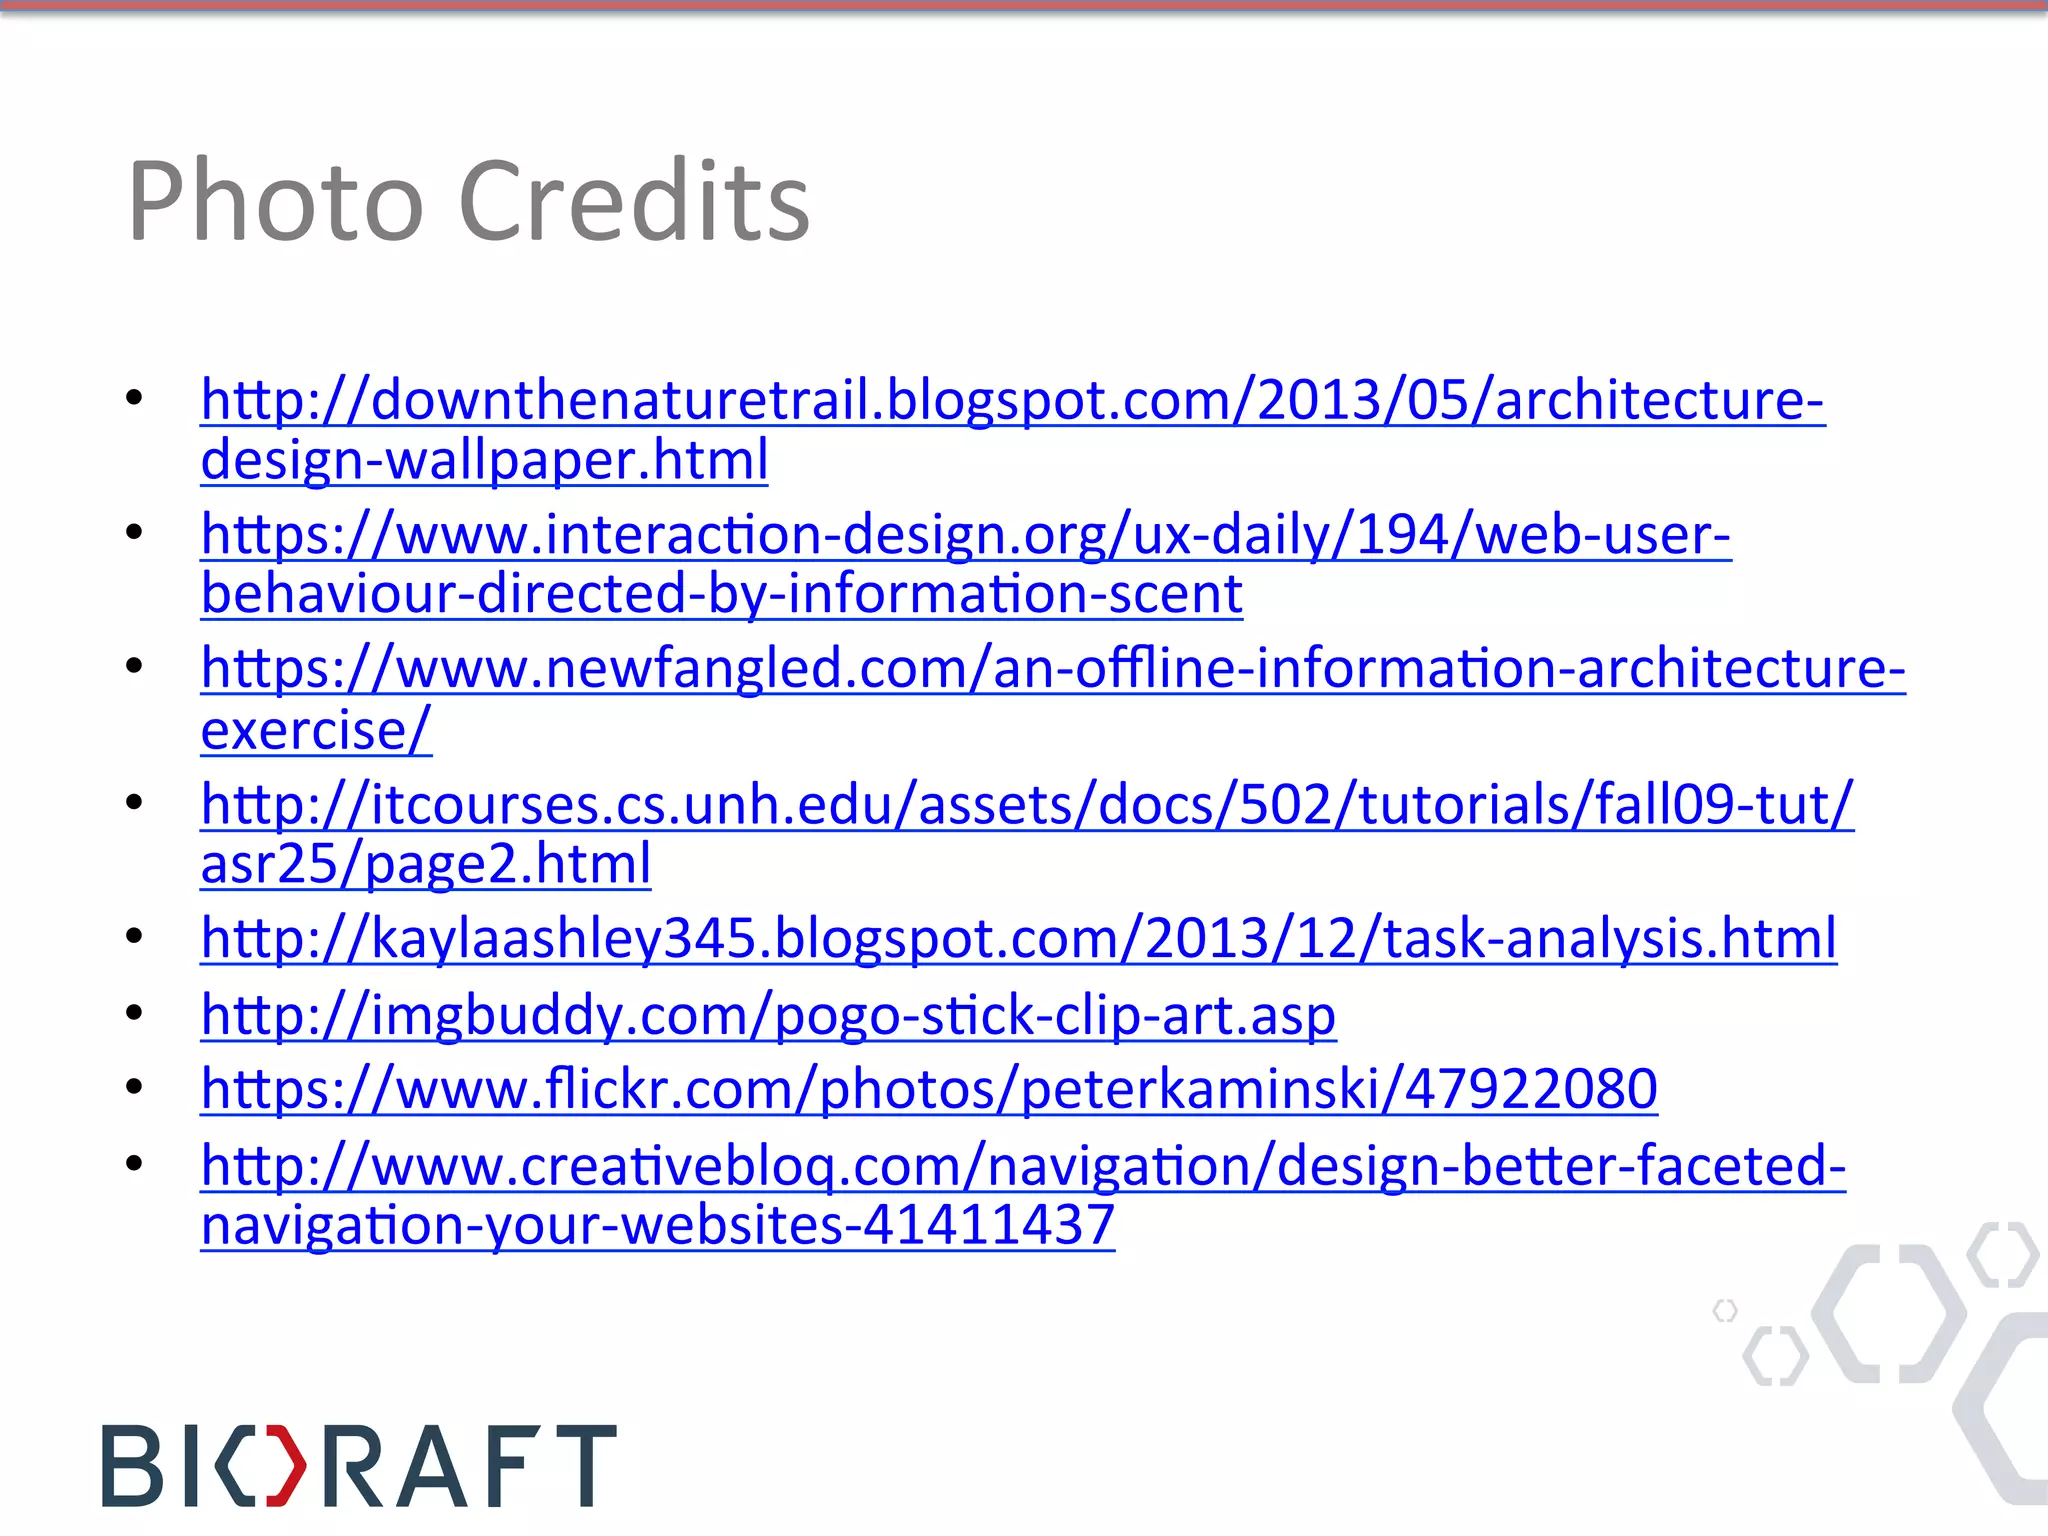Open the newfangled.com offline information architecture link
The image size is (2048, 1536).
(1052, 668)
